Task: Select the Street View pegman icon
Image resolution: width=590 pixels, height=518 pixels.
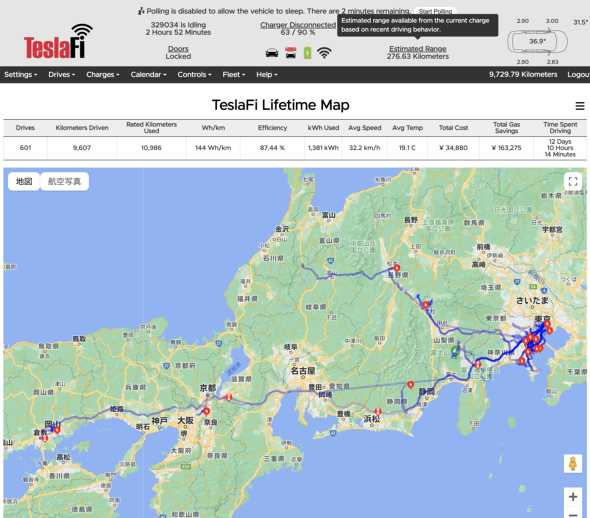Action: pos(573,463)
